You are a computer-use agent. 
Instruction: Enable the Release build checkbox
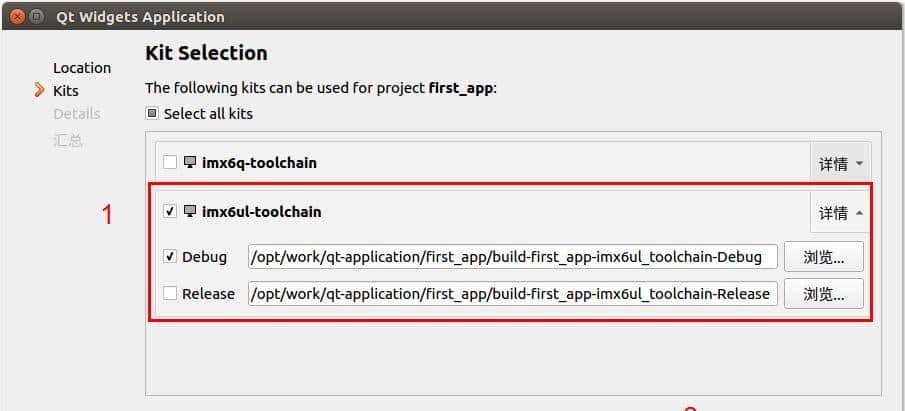[x=170, y=294]
